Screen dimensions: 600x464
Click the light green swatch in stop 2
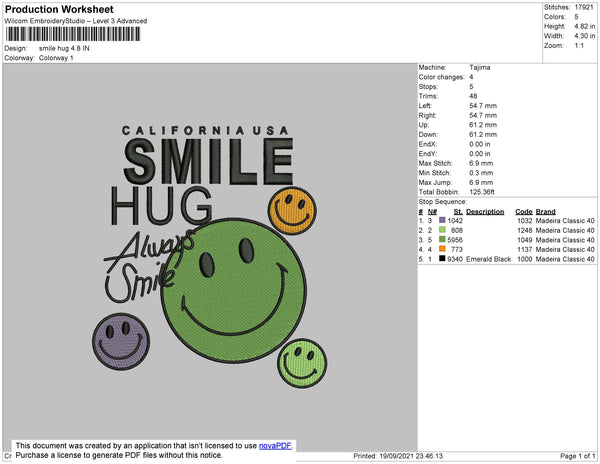(x=442, y=230)
